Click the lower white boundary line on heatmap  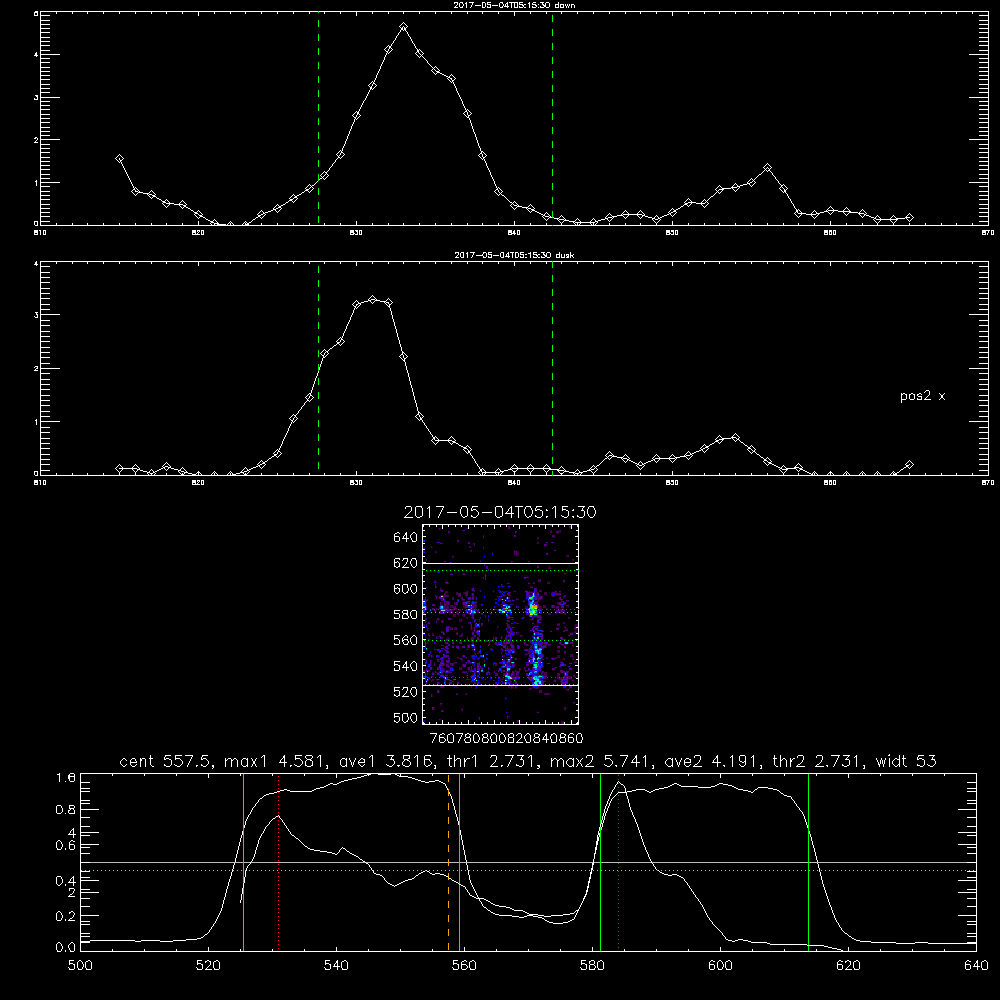tap(501, 686)
